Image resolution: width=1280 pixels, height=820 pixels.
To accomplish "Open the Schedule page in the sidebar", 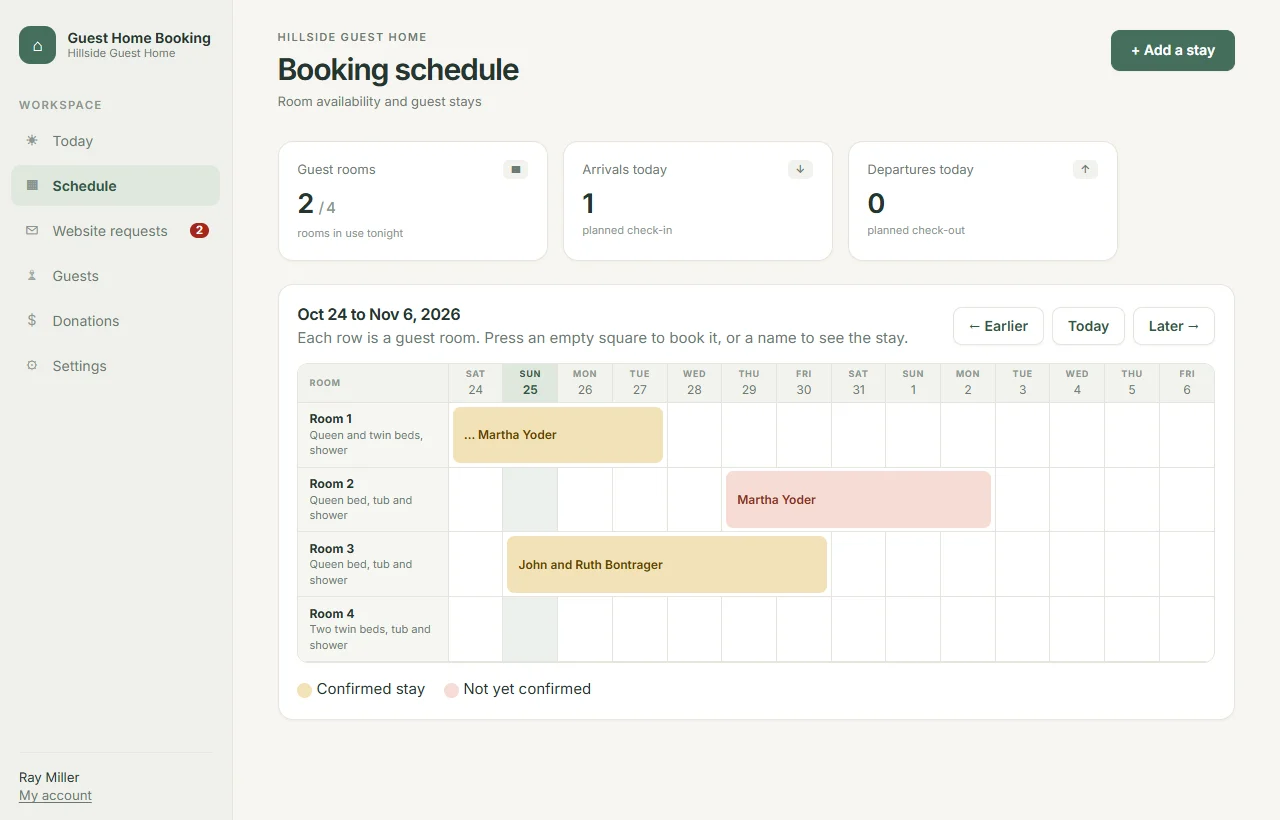I will [115, 186].
